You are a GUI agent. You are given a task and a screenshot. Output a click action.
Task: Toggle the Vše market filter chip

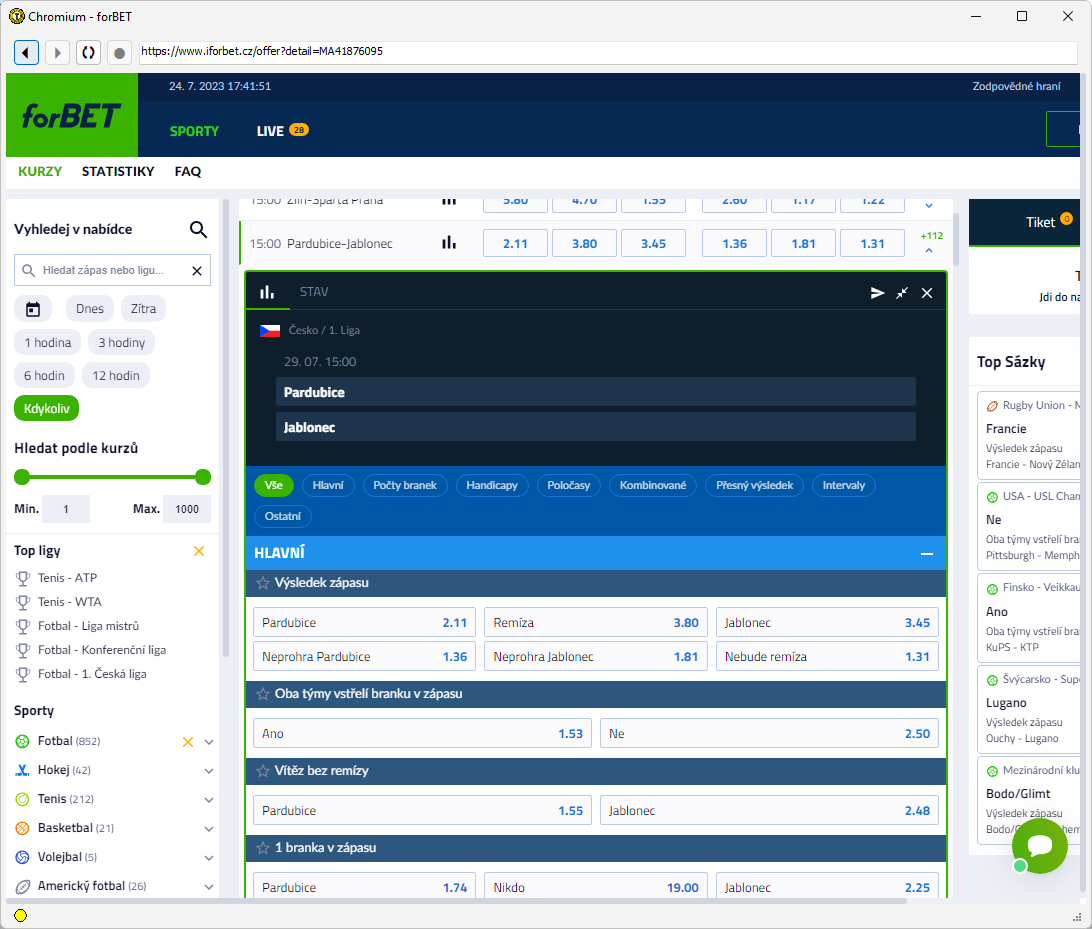tap(274, 485)
